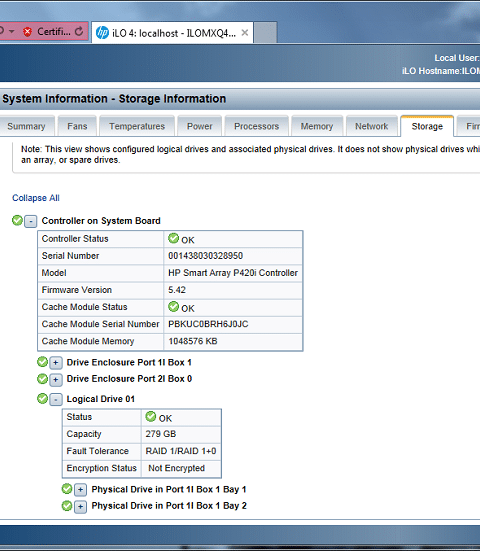Expand Physical Drive in Port 1I Box 1 Bay 2
This screenshot has width=480, height=551.
[80, 506]
